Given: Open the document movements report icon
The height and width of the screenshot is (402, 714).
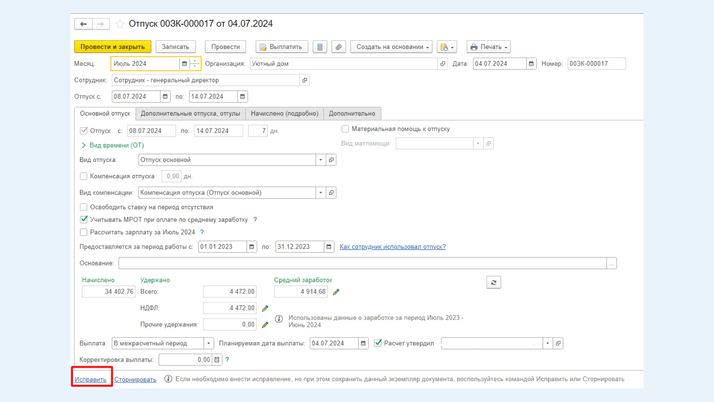Looking at the screenshot, I should click(320, 47).
